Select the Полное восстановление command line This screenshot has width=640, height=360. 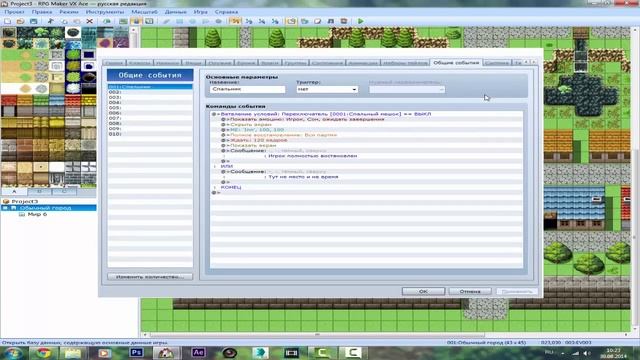(366, 135)
